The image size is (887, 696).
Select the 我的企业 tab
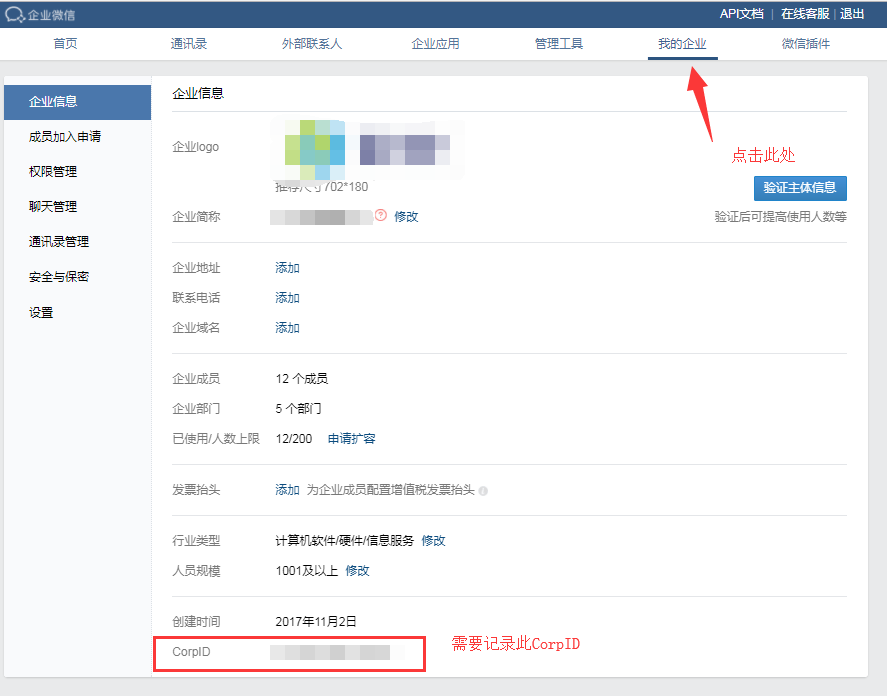tap(682, 44)
